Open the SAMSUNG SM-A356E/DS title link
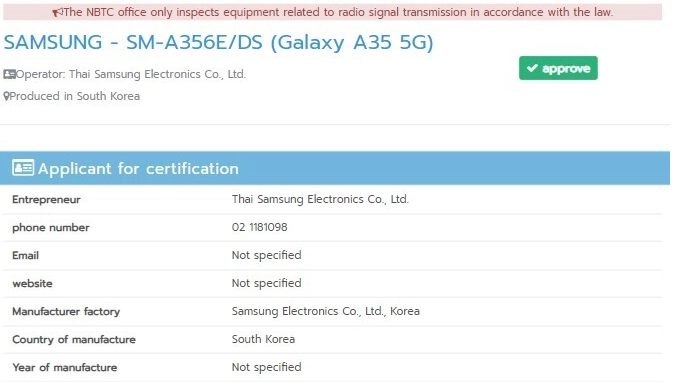 tap(218, 43)
